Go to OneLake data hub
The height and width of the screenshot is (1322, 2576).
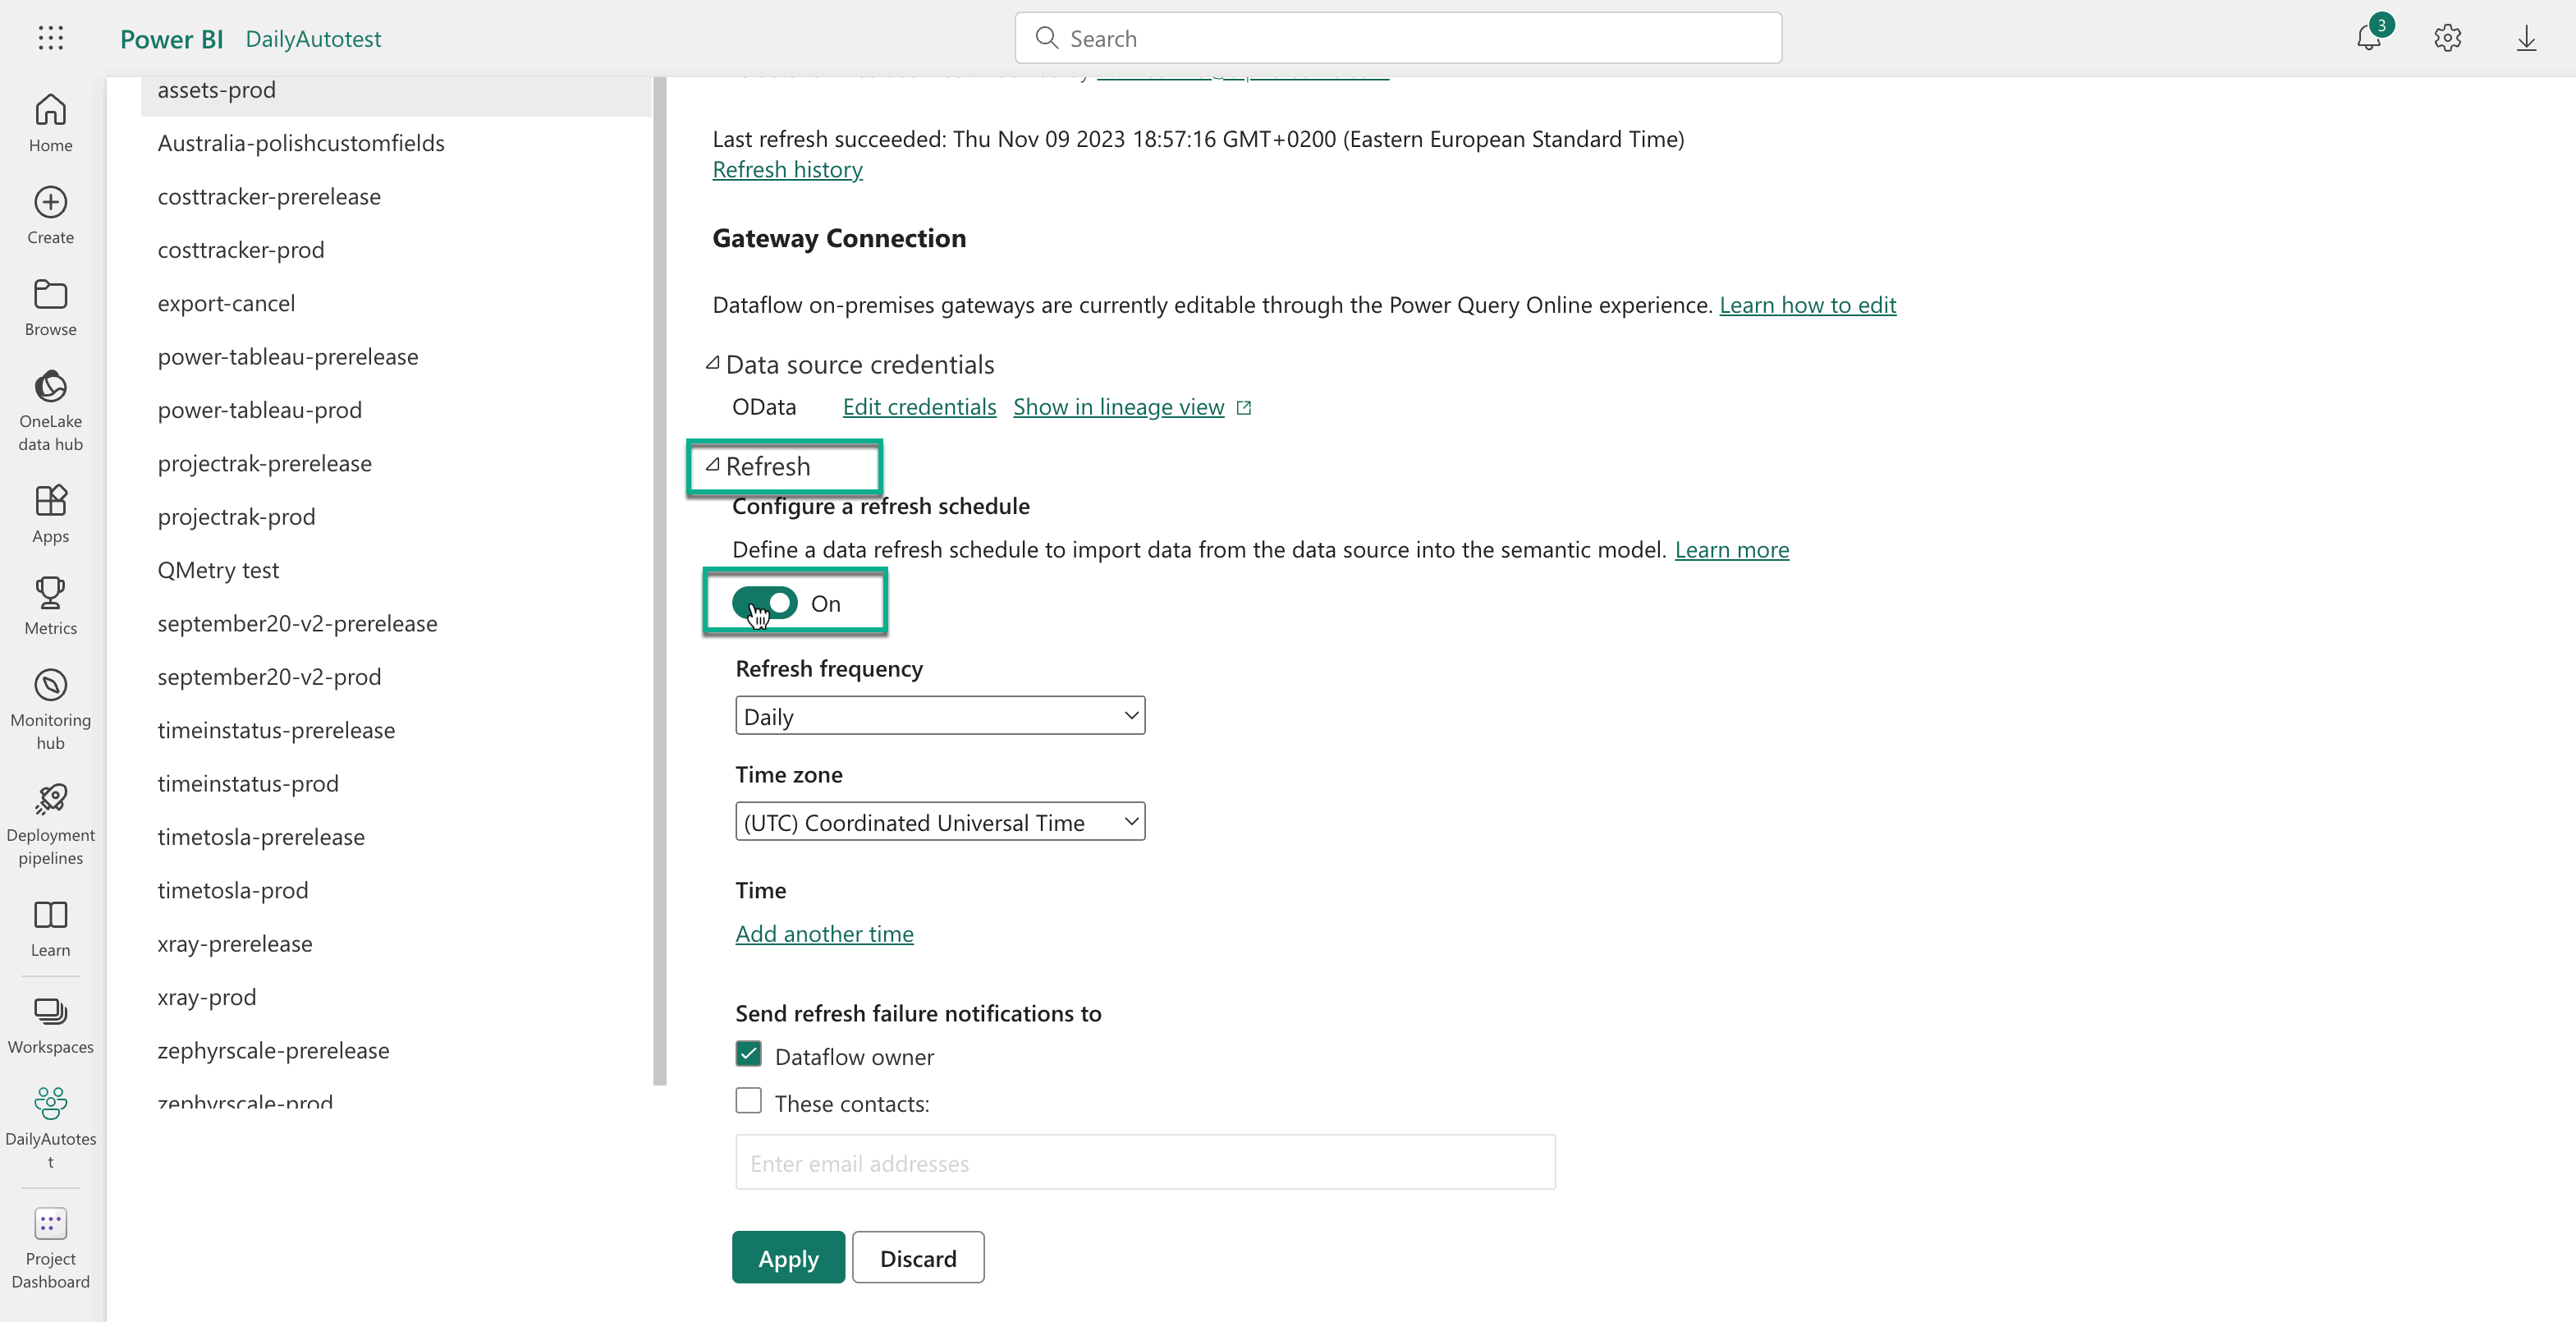click(50, 410)
